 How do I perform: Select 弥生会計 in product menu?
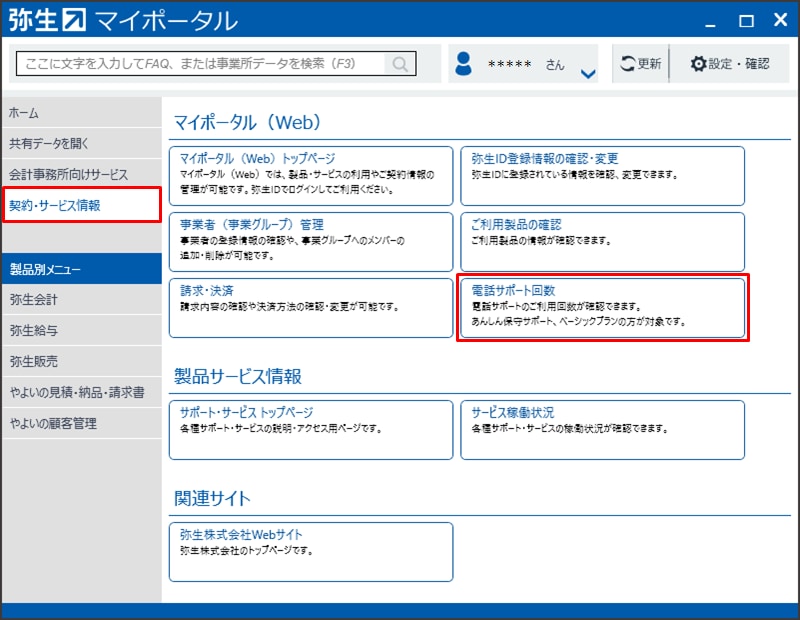tap(82, 299)
